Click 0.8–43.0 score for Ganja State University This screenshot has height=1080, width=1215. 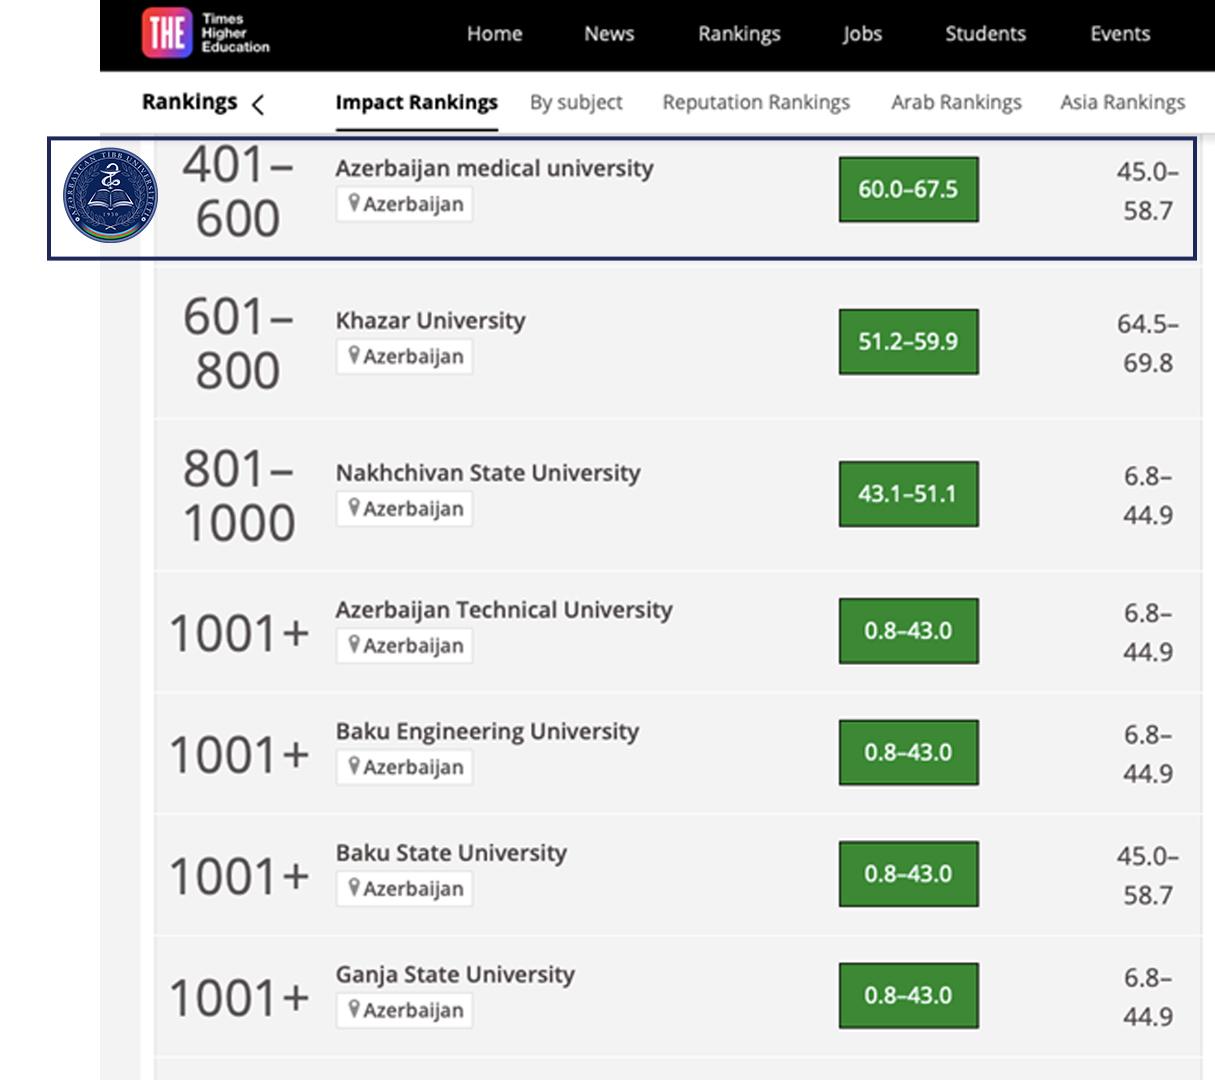pyautogui.click(x=908, y=995)
